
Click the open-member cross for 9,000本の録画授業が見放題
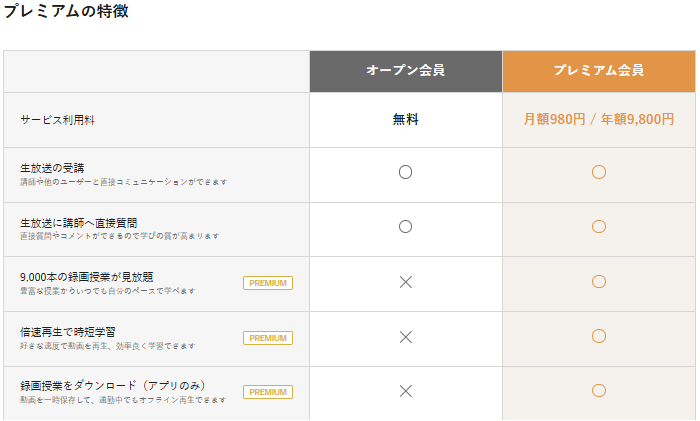(x=405, y=282)
